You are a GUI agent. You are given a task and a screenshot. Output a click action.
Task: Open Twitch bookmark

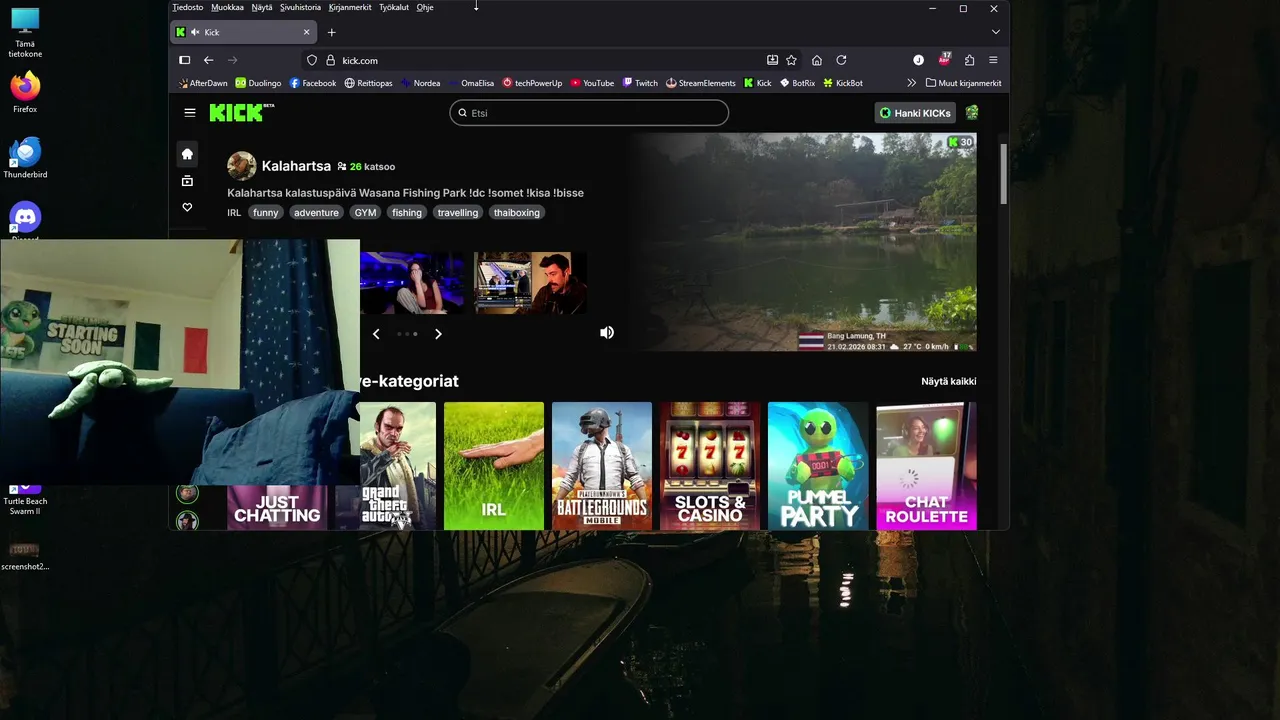(640, 83)
